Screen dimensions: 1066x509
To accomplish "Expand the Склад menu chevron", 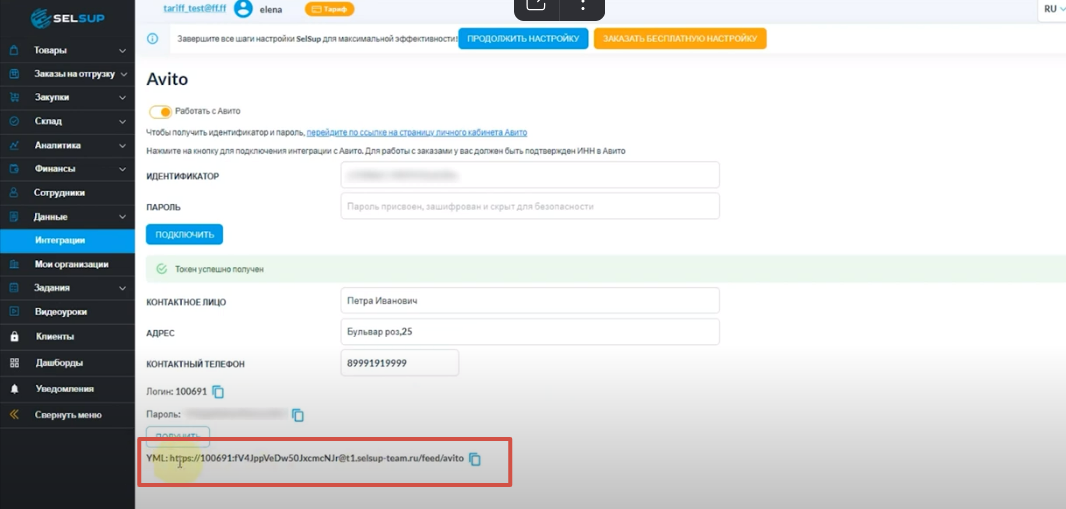I will point(122,122).
